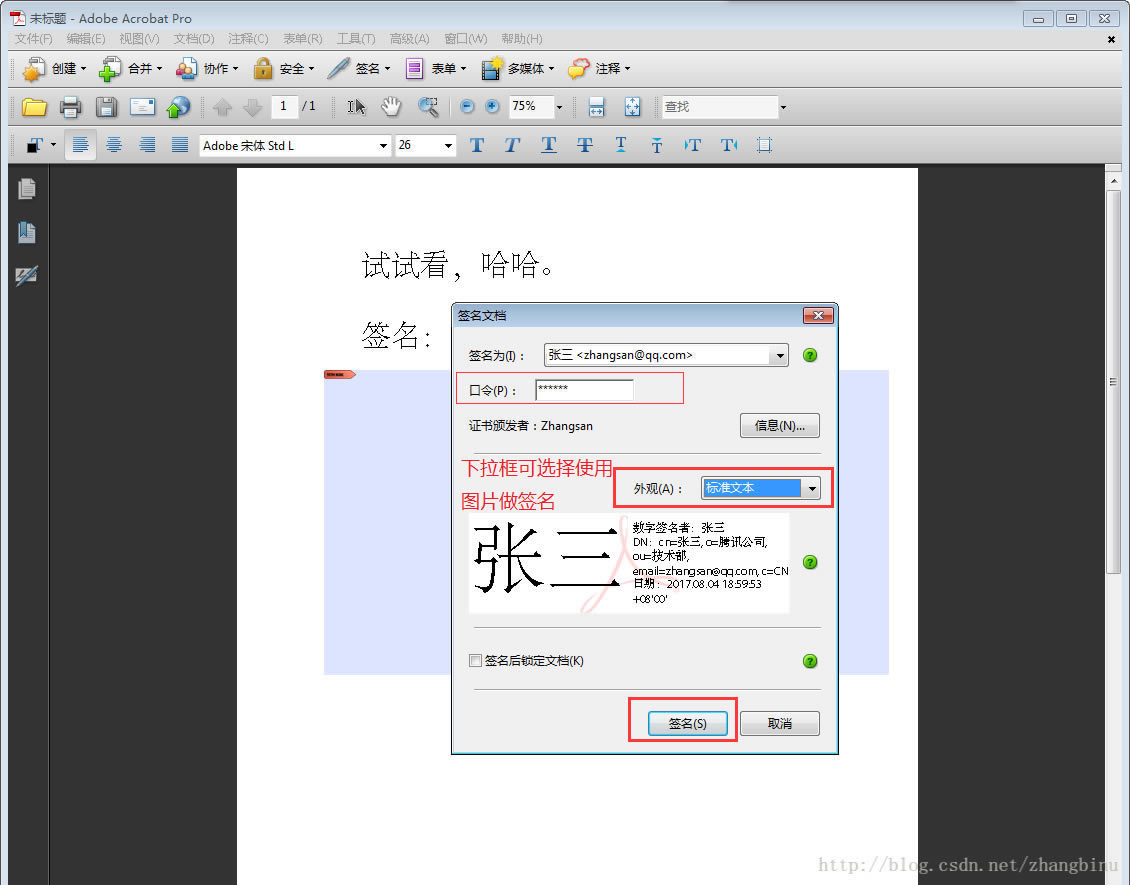Click the Info (信息) button

pos(780,426)
